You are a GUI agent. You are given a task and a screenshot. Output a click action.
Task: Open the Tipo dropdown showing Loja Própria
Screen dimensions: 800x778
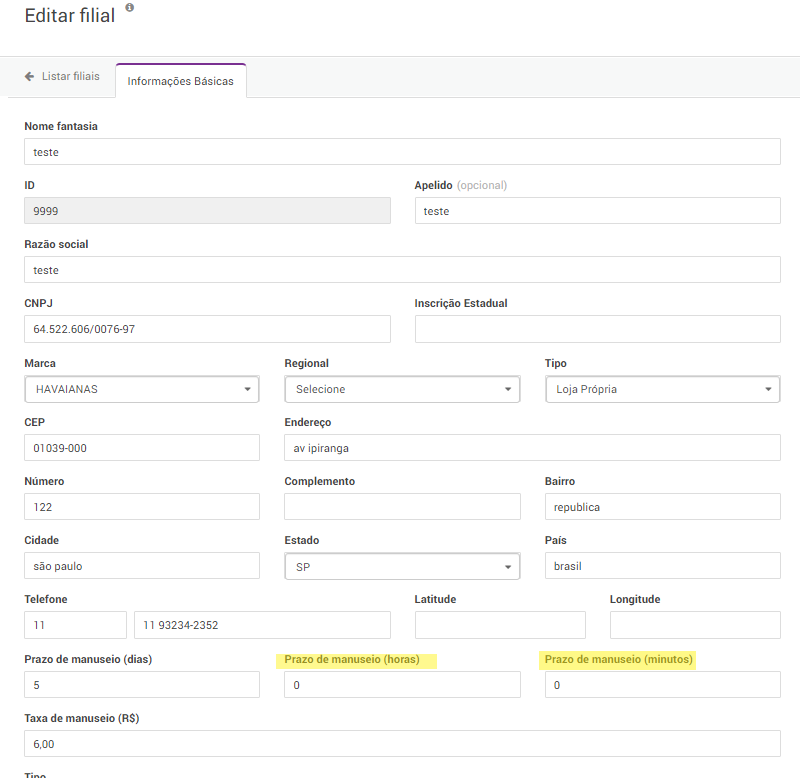(x=662, y=389)
